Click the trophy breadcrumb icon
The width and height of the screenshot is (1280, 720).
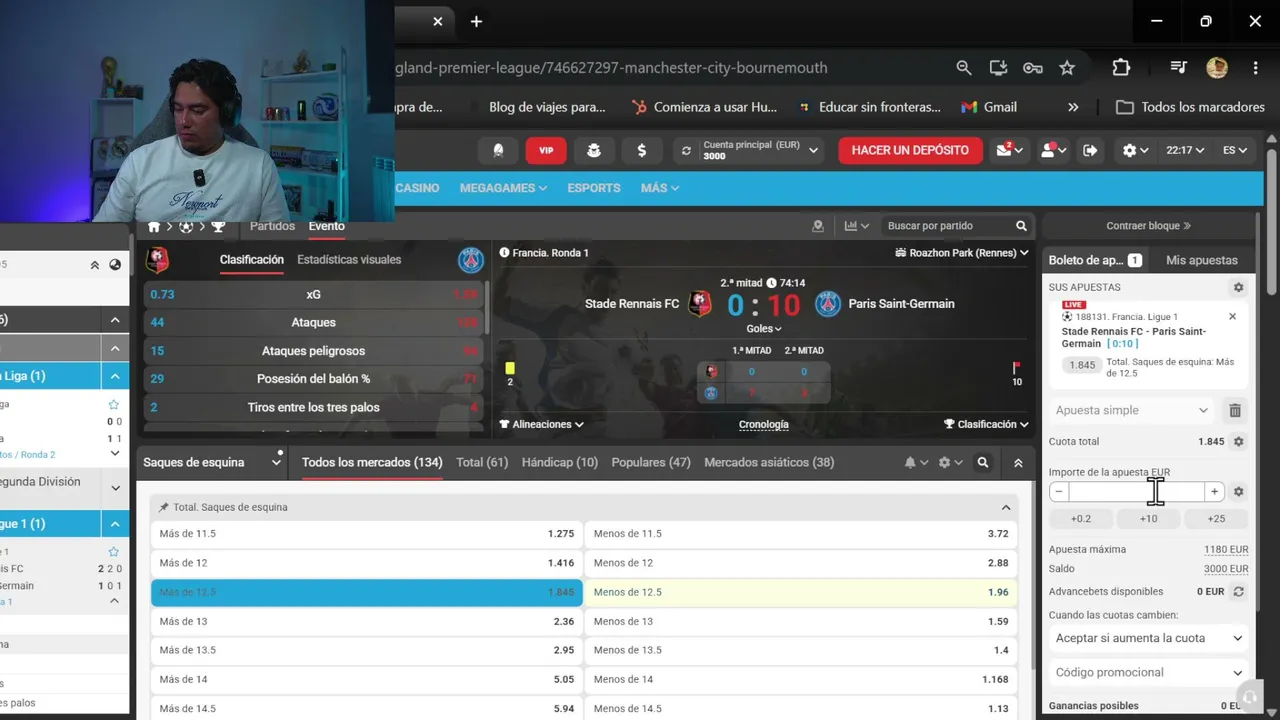[218, 227]
